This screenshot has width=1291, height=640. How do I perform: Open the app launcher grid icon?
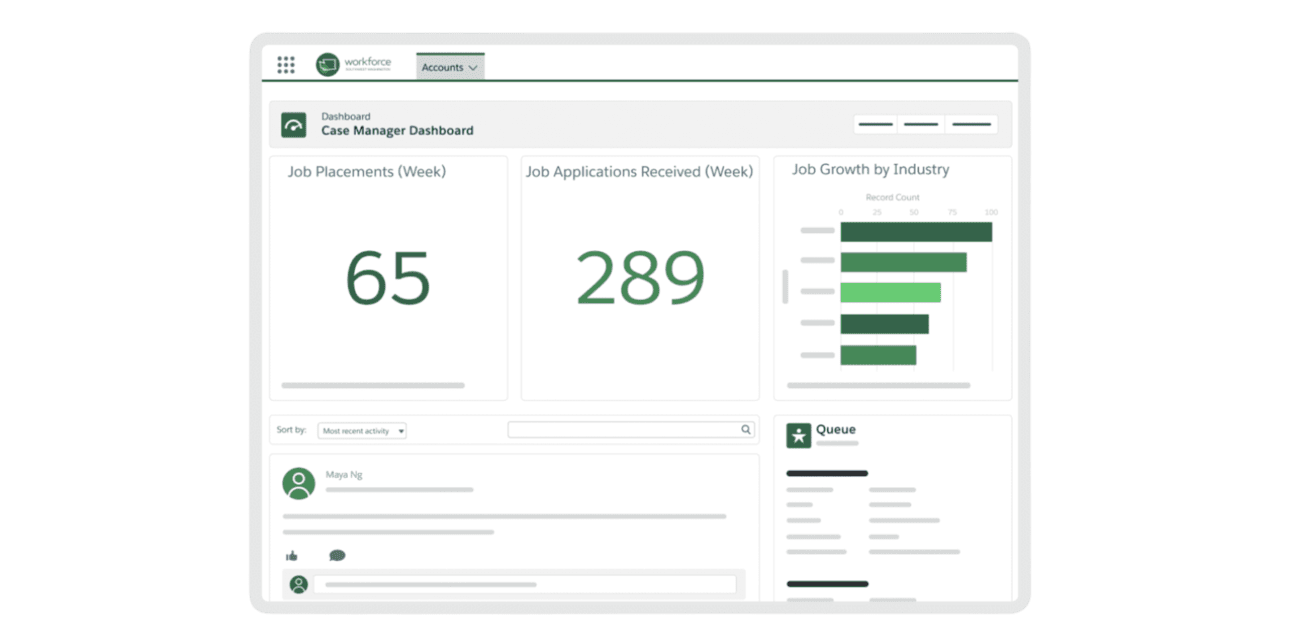tap(286, 66)
